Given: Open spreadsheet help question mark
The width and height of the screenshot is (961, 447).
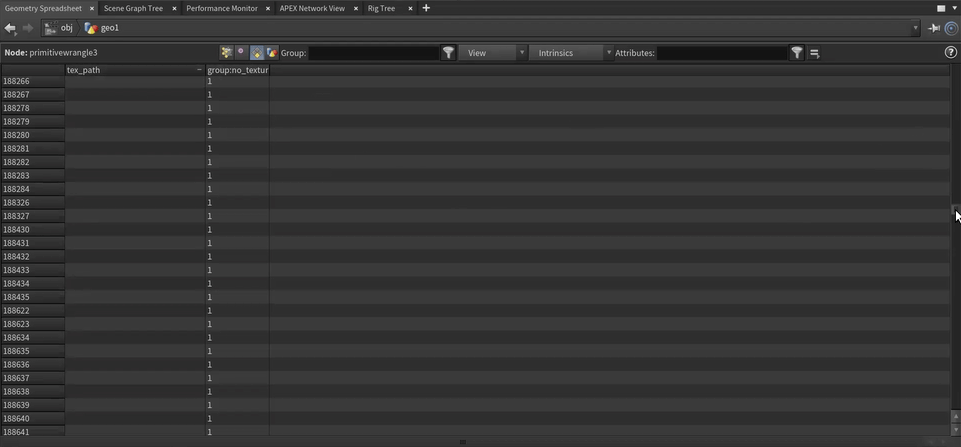Looking at the screenshot, I should (x=950, y=53).
